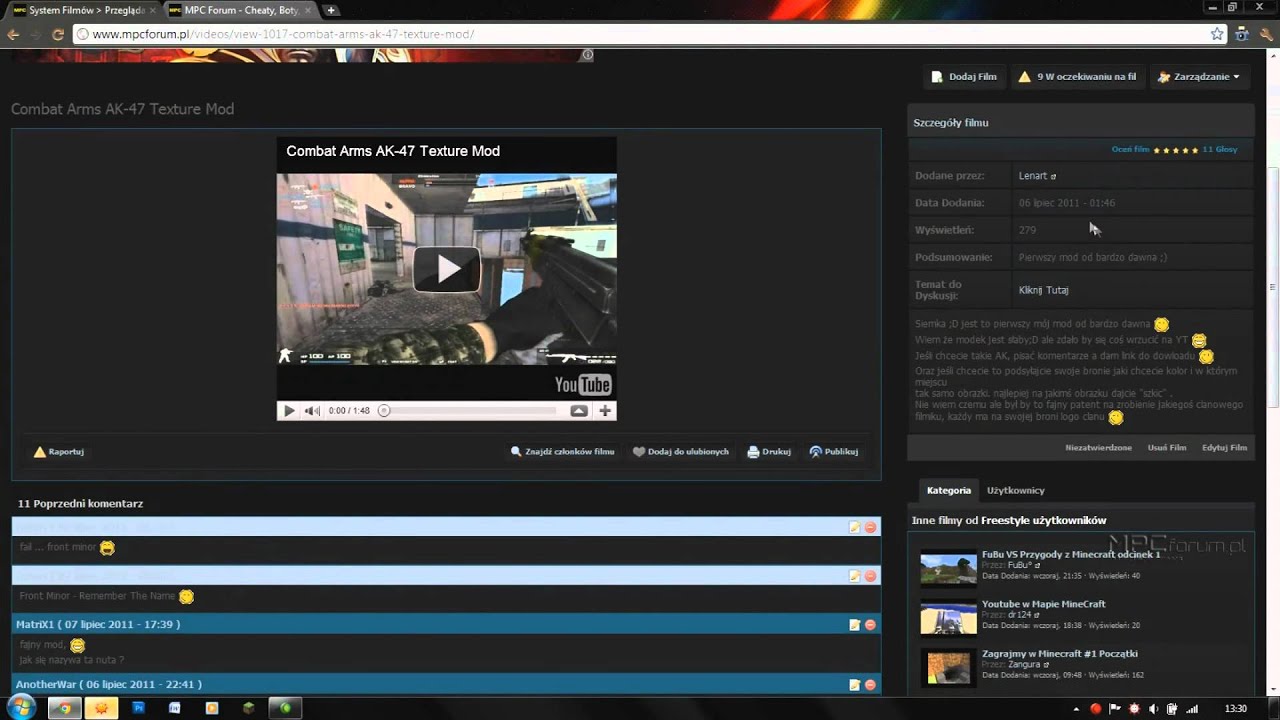
Task: Delete the 'Remember The Name' comment
Action: (x=870, y=576)
